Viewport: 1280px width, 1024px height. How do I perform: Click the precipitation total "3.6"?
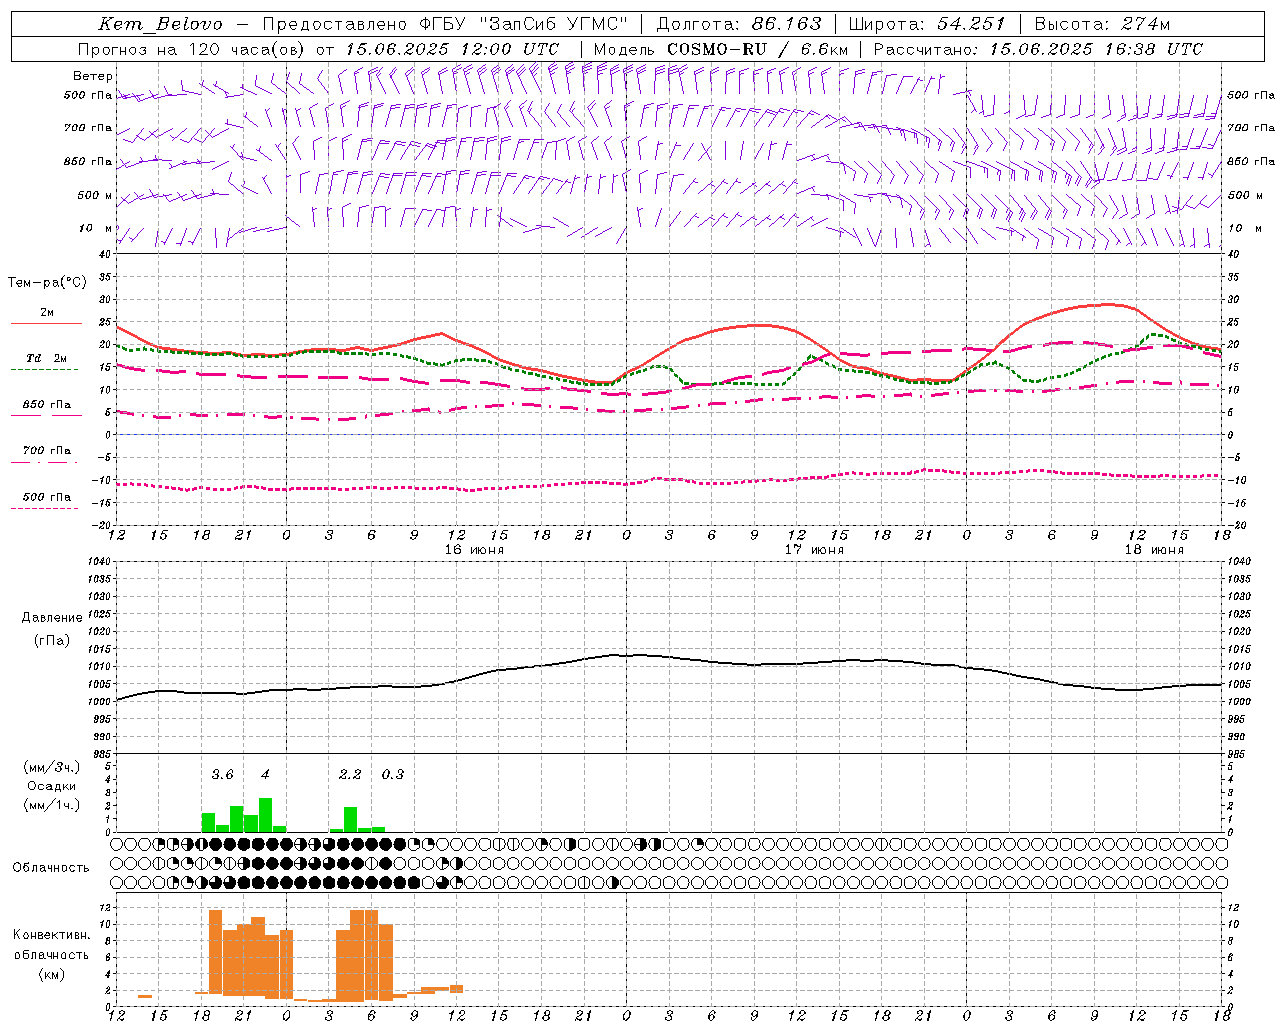tap(222, 774)
